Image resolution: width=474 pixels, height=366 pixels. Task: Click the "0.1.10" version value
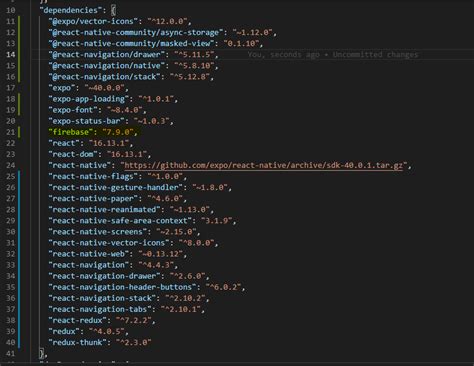click(242, 43)
